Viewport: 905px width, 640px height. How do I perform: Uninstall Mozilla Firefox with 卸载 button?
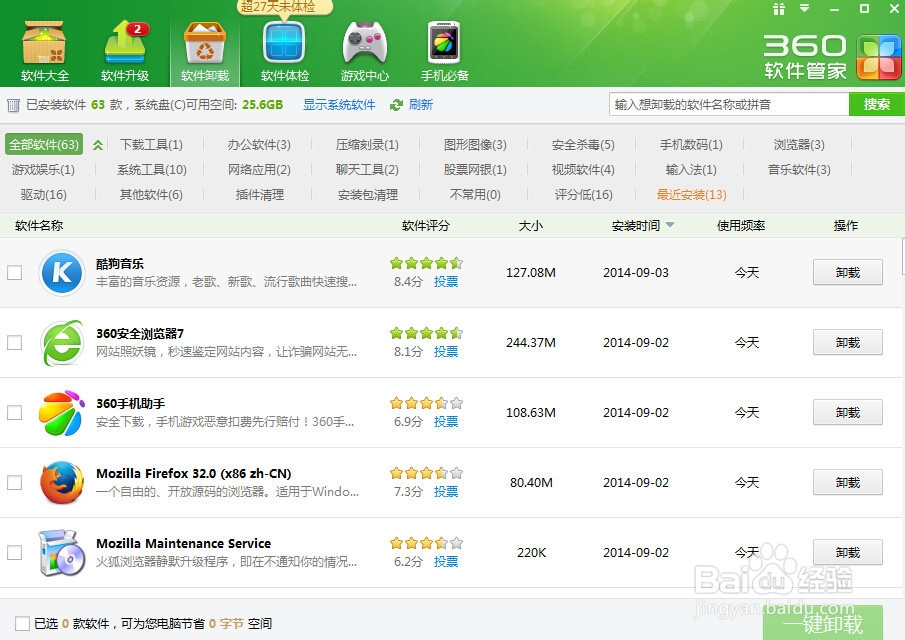848,482
